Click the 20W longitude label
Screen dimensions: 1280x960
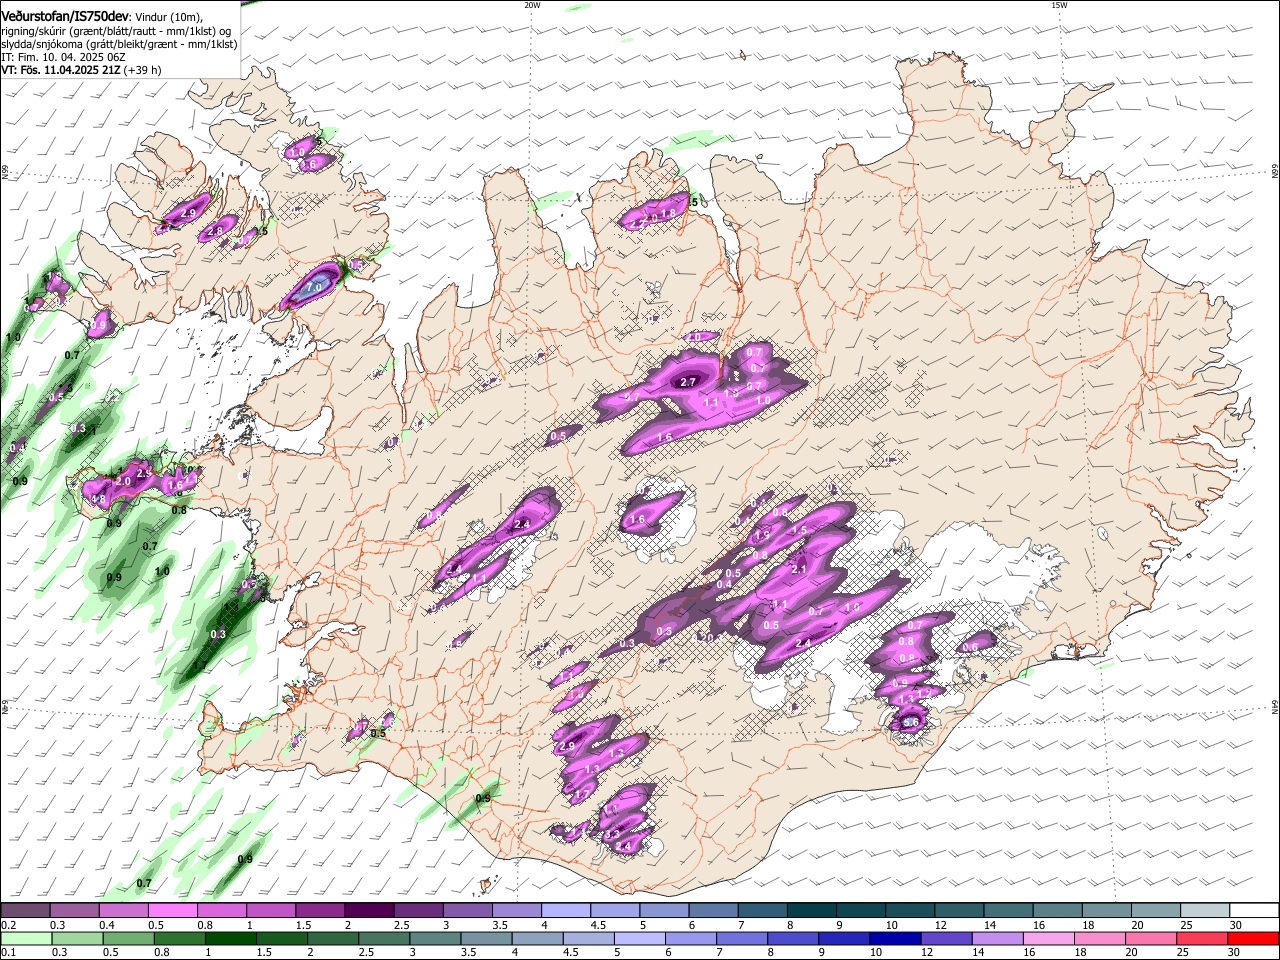tap(532, 5)
